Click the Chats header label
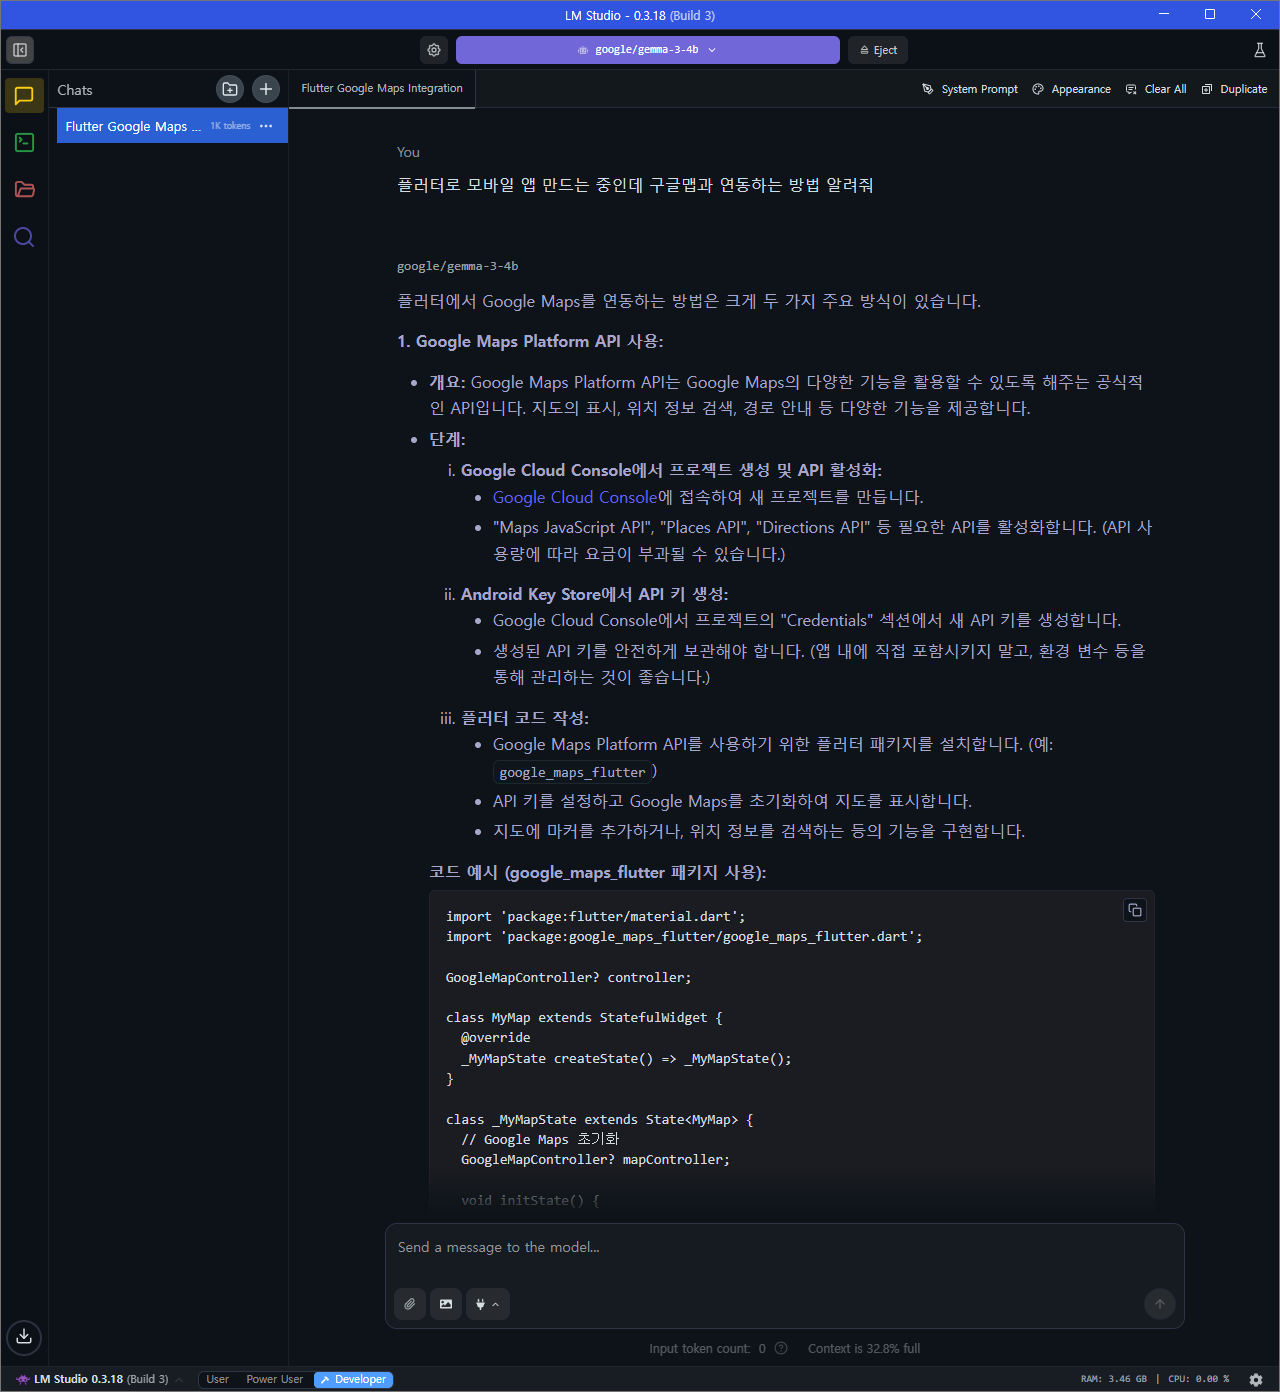The height and width of the screenshot is (1392, 1280). pos(75,90)
